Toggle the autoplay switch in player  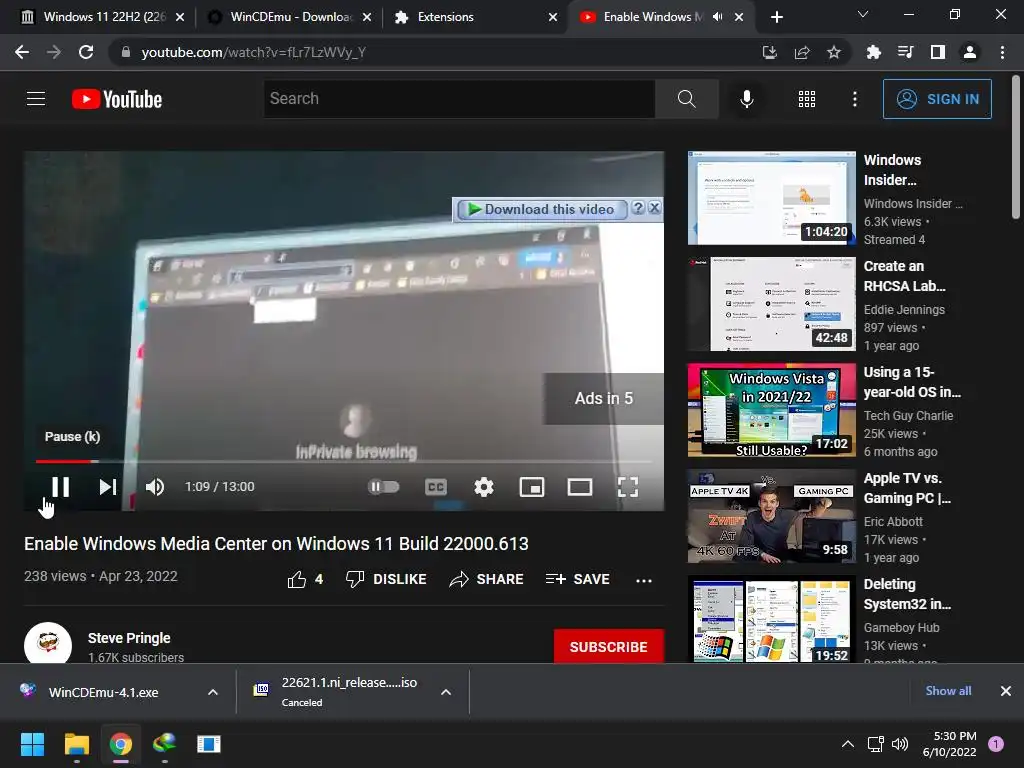[x=383, y=487]
